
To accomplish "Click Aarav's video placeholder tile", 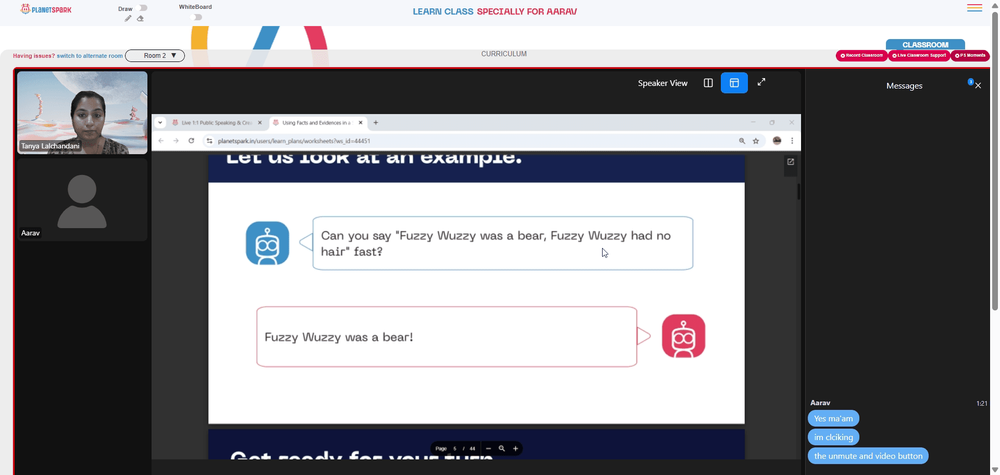I will [82, 200].
